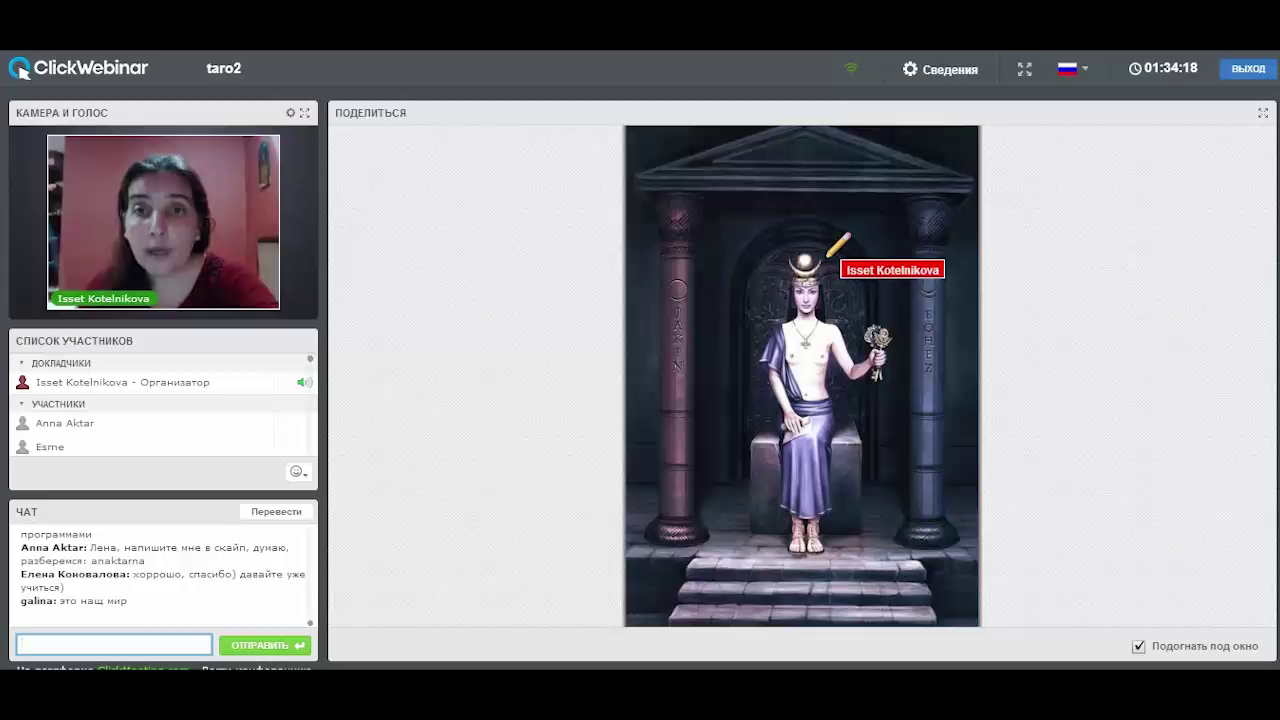Click the ClickWebinar logo

pos(78,68)
